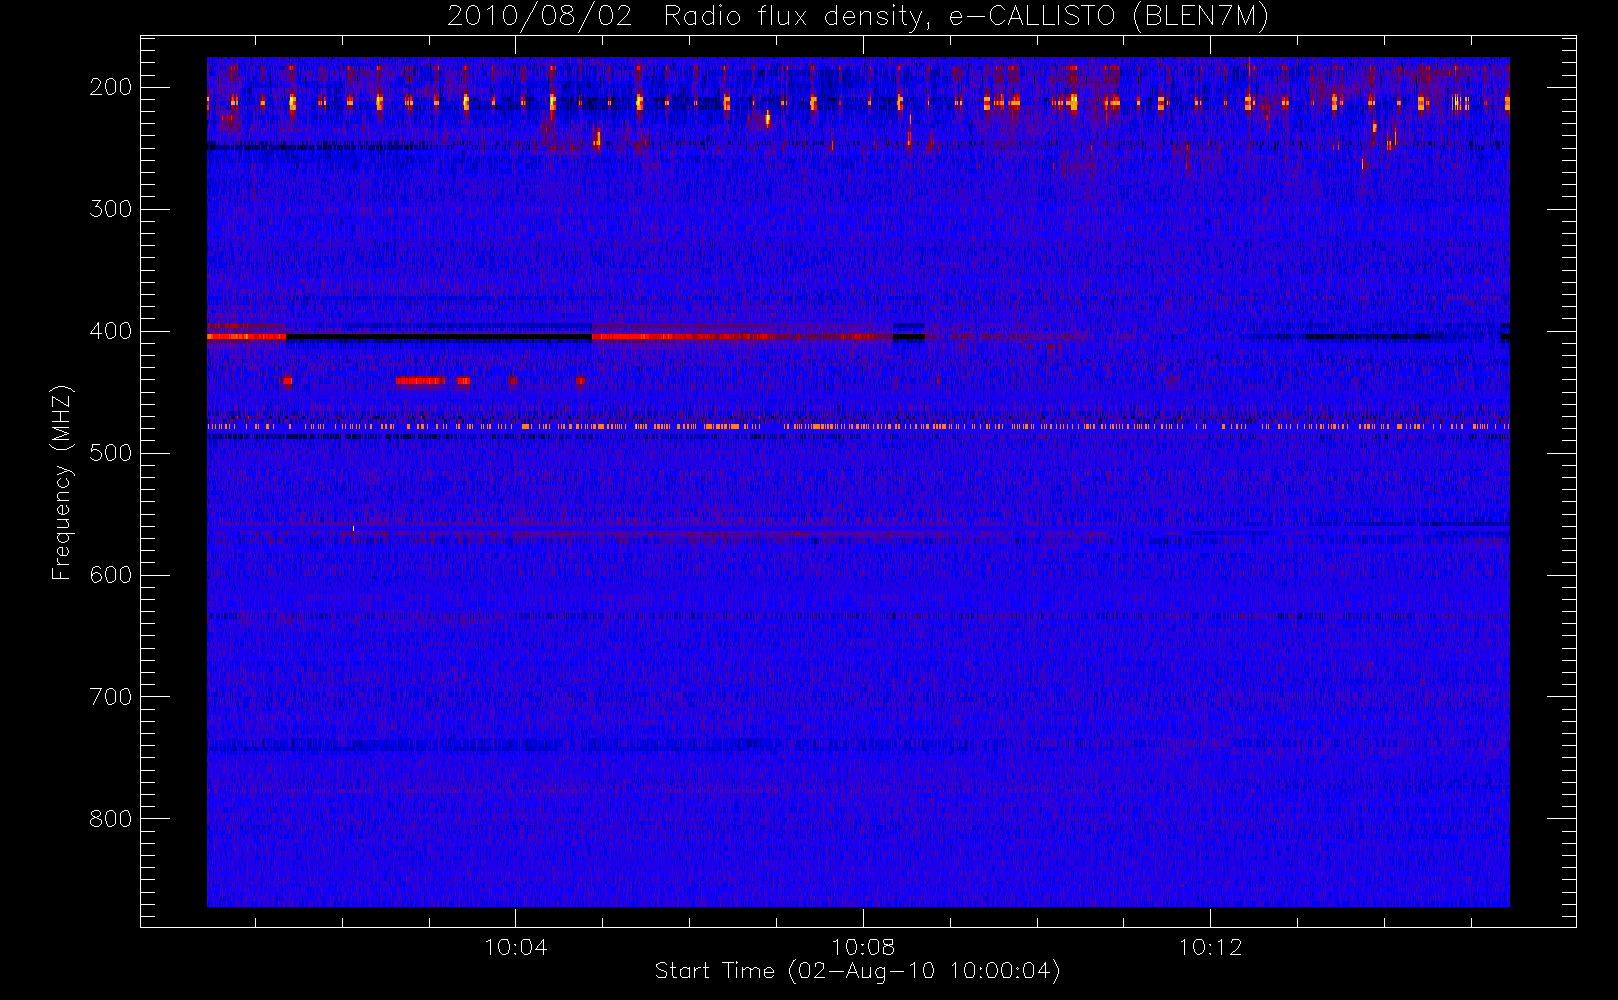Screen dimensions: 1618x1000
Task: Select the 200 frequency tick label
Action: [x=110, y=87]
